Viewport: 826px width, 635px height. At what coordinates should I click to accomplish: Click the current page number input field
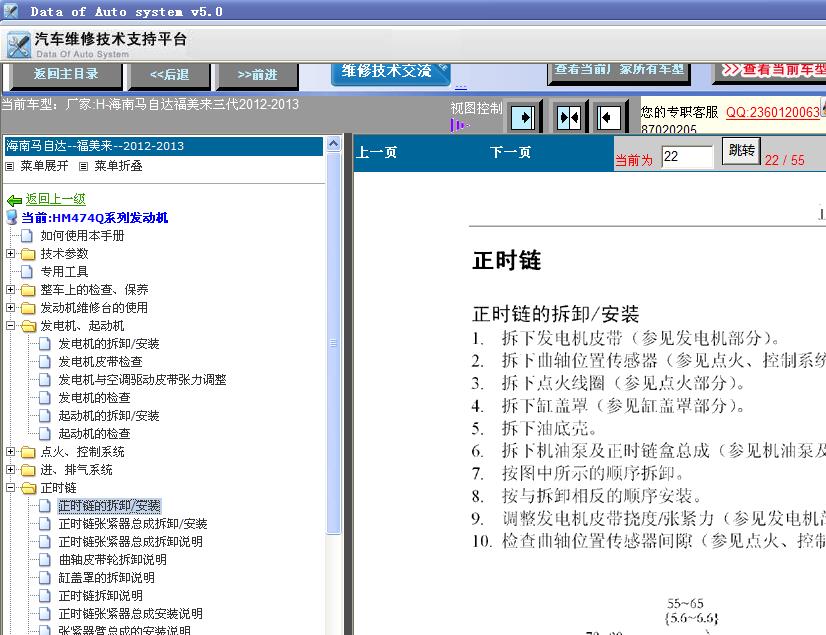687,157
